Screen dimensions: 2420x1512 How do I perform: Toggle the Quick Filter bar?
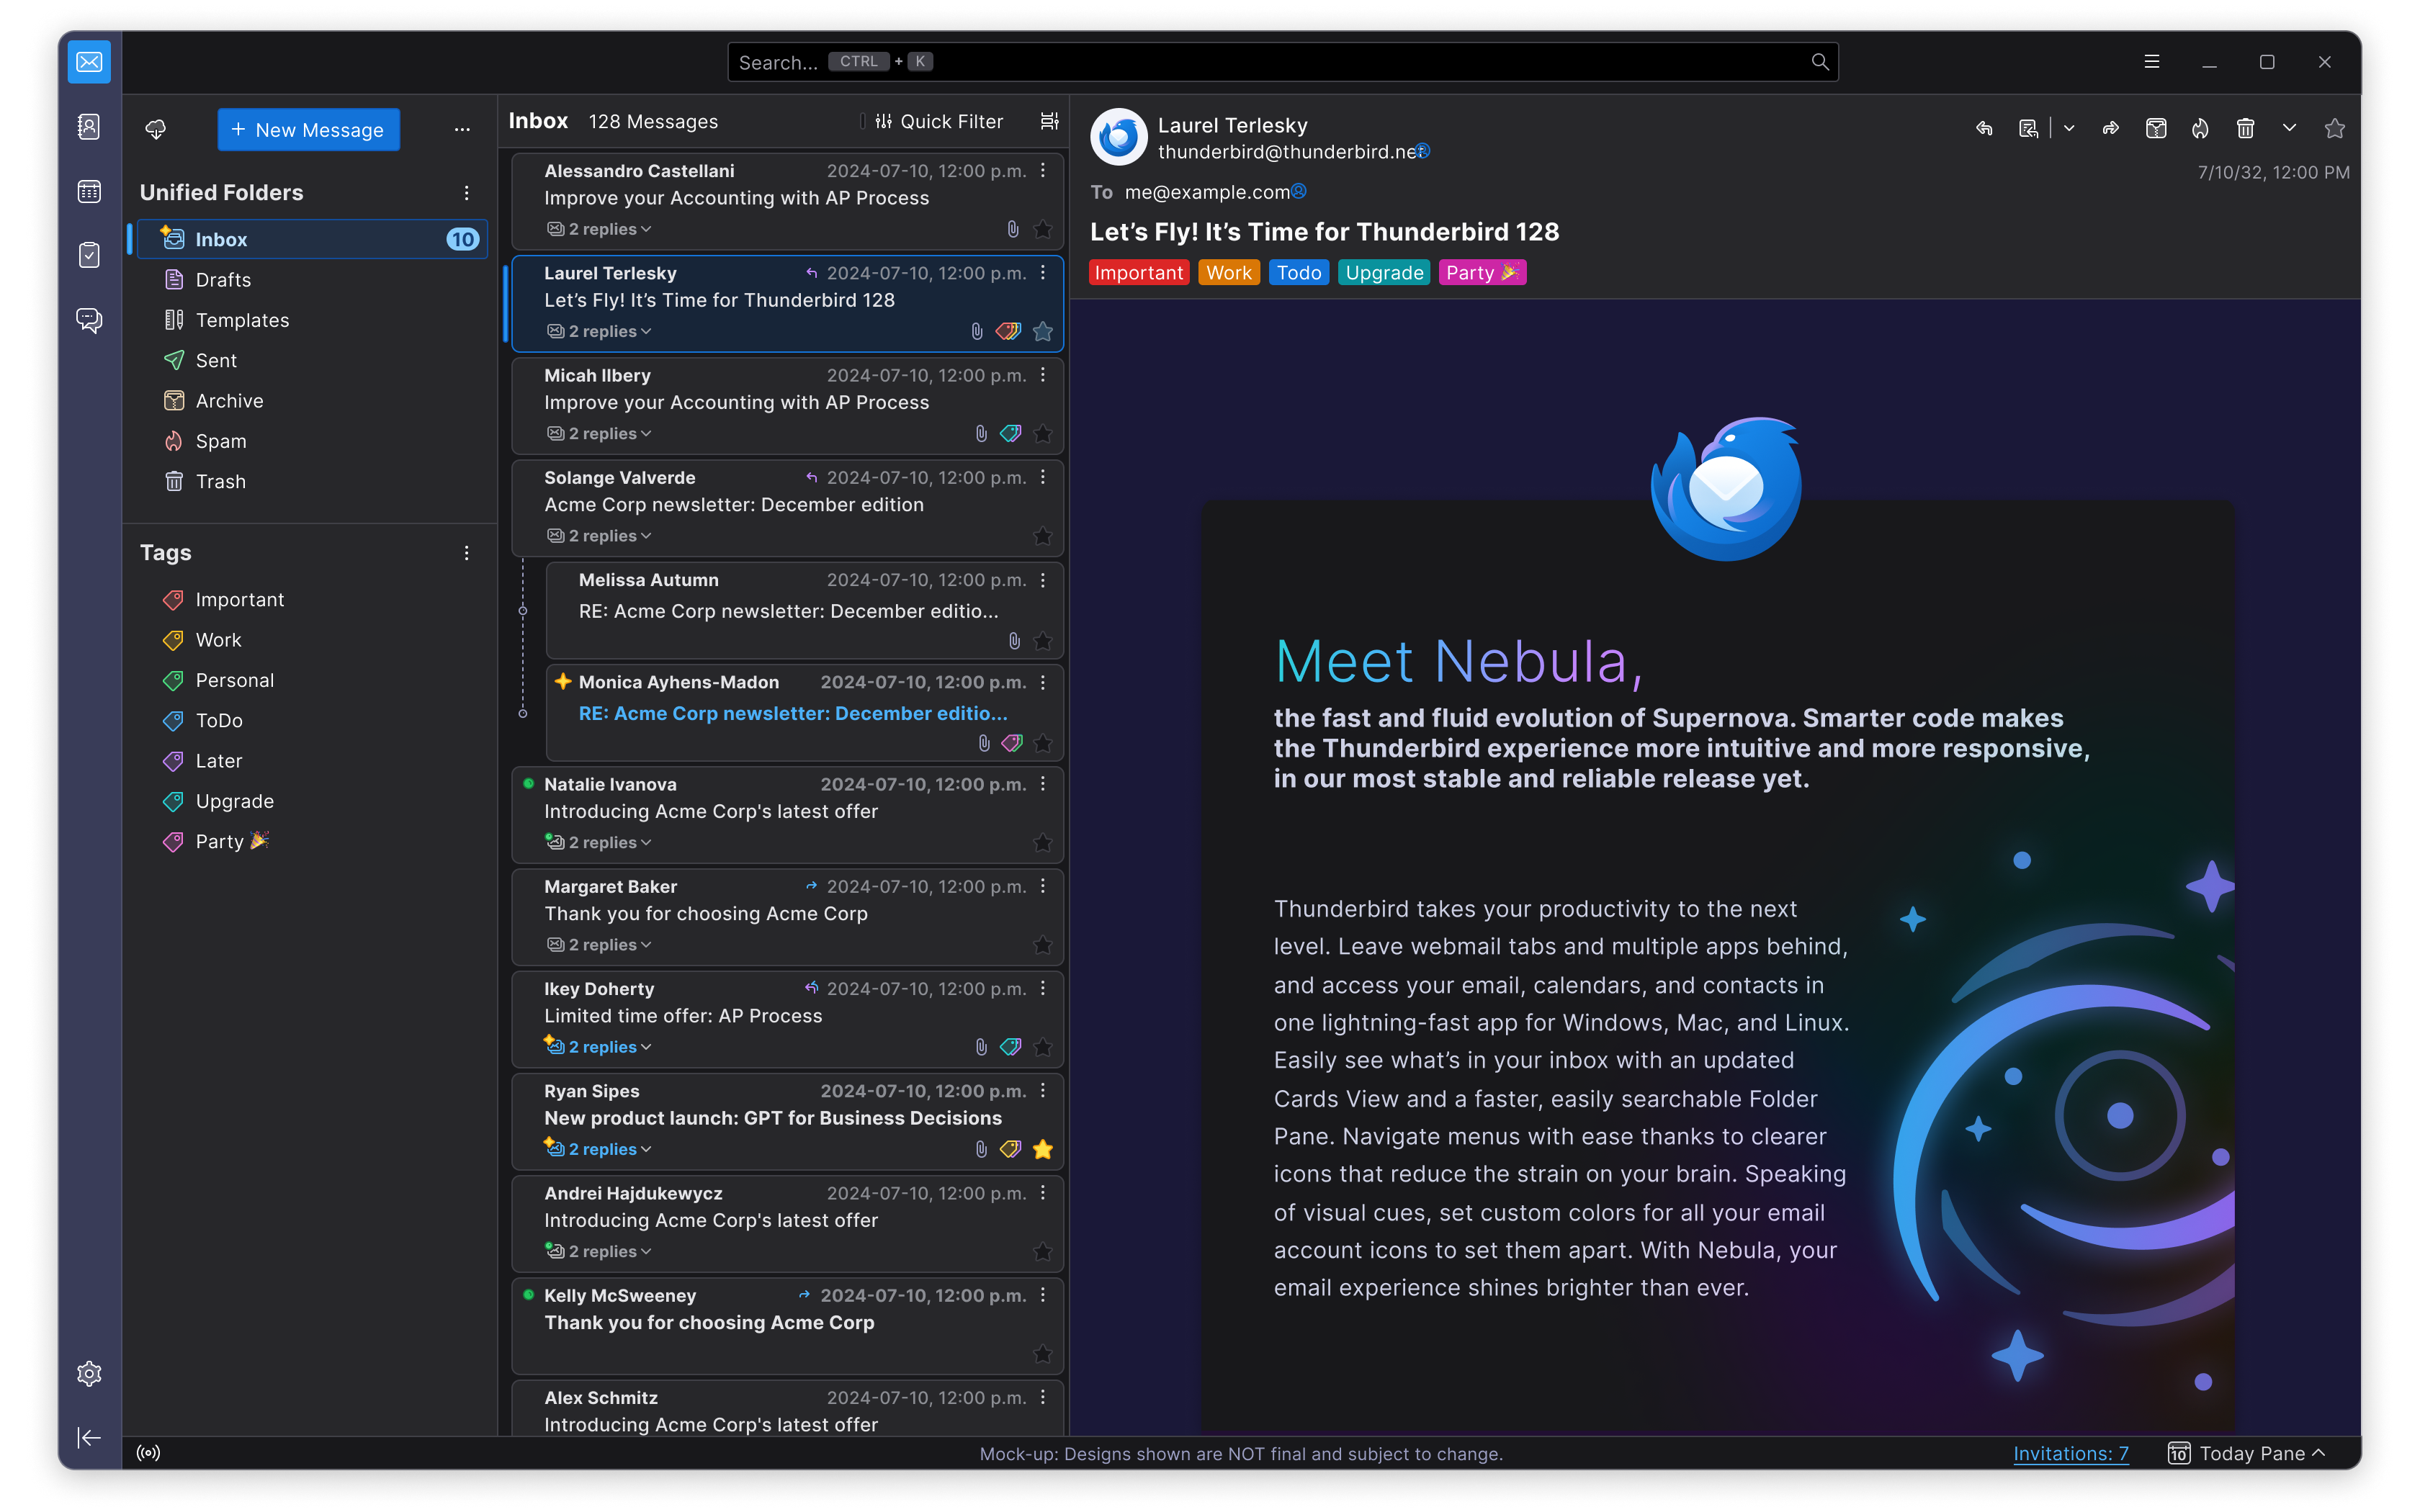tap(938, 121)
